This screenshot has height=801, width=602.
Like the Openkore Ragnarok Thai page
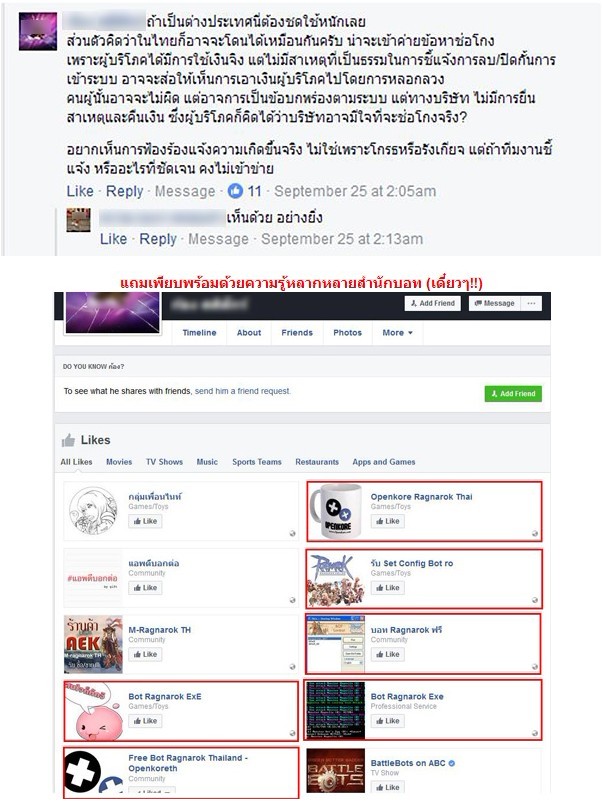[387, 521]
